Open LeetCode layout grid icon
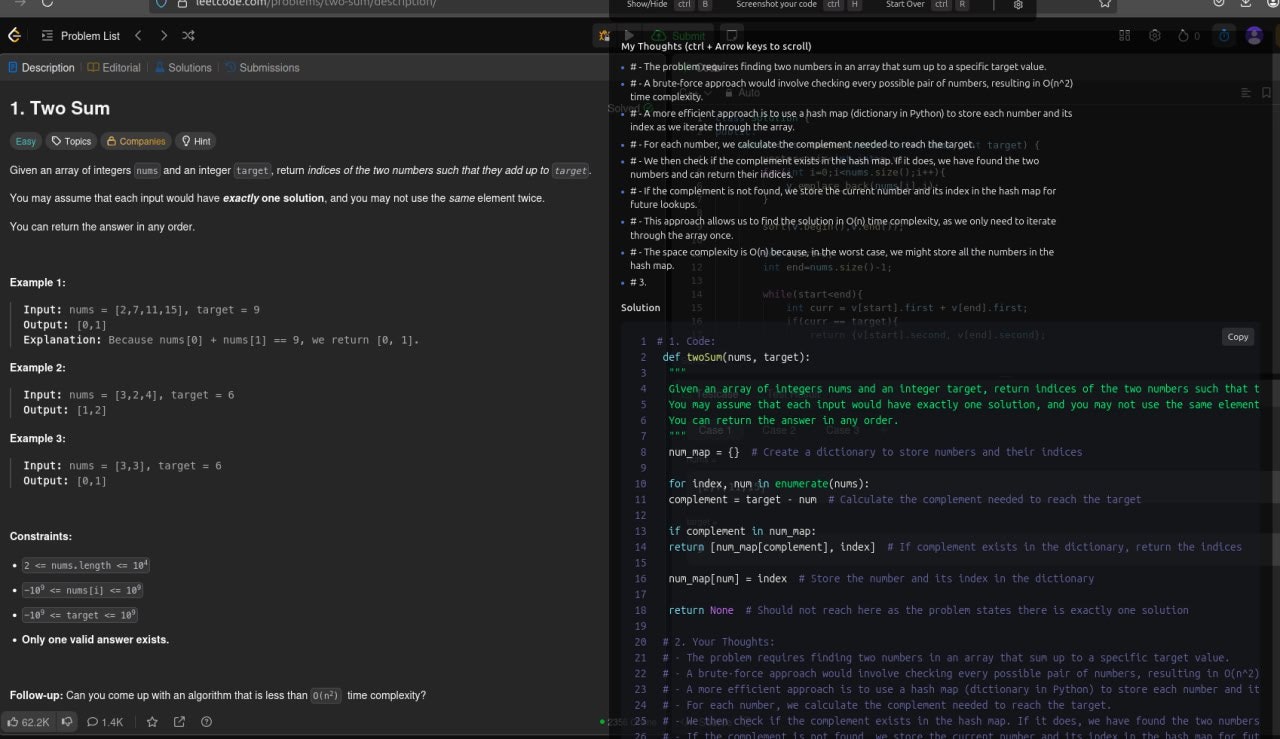1280x739 pixels. pos(1125,36)
